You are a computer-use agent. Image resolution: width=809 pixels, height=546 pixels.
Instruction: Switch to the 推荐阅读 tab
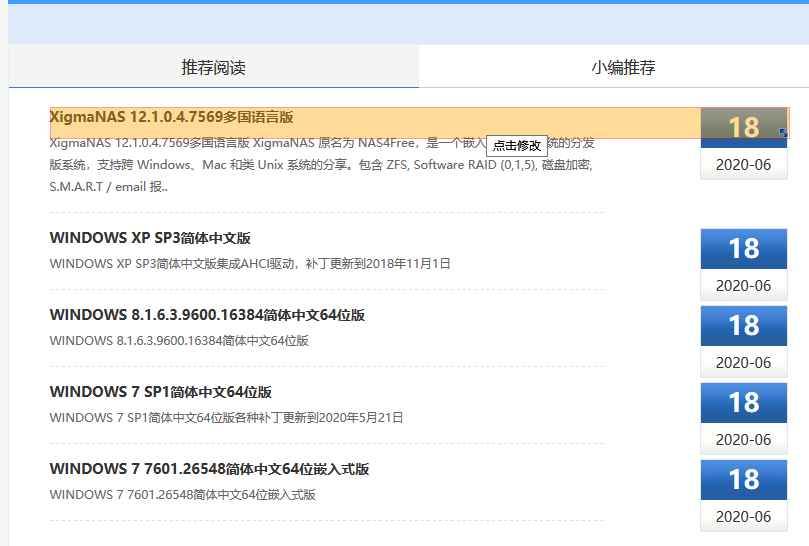[x=213, y=68]
